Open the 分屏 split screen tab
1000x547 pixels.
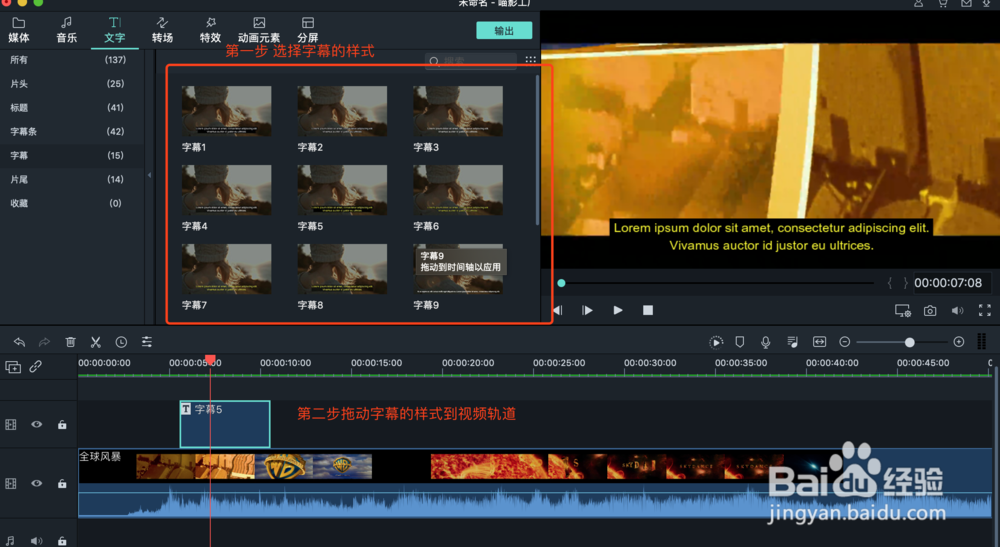click(307, 30)
